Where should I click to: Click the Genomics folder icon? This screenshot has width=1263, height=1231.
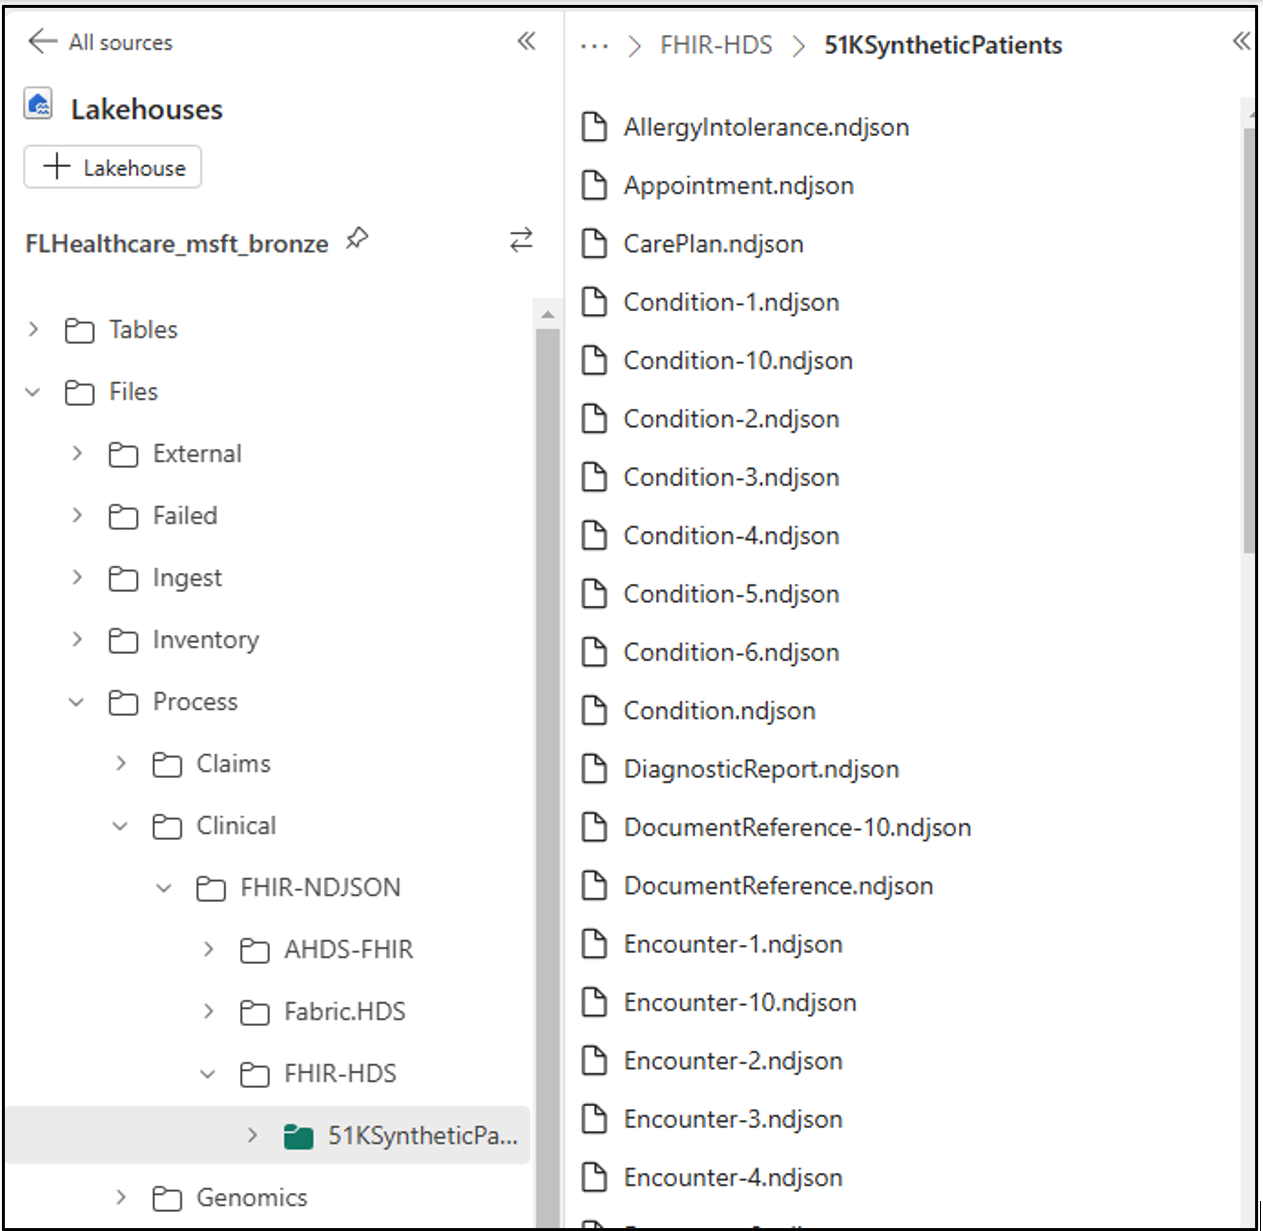167,1198
